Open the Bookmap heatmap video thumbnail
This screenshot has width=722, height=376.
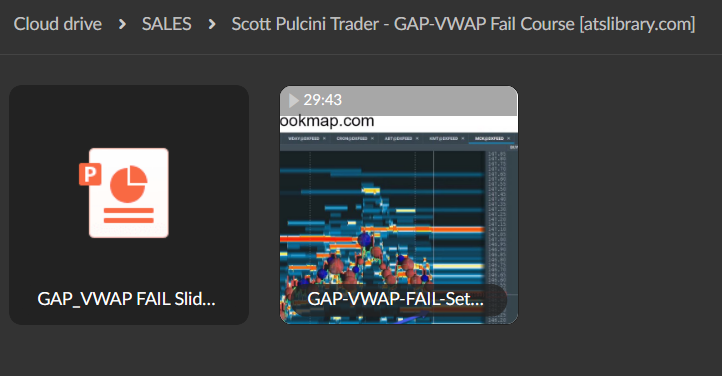click(399, 205)
